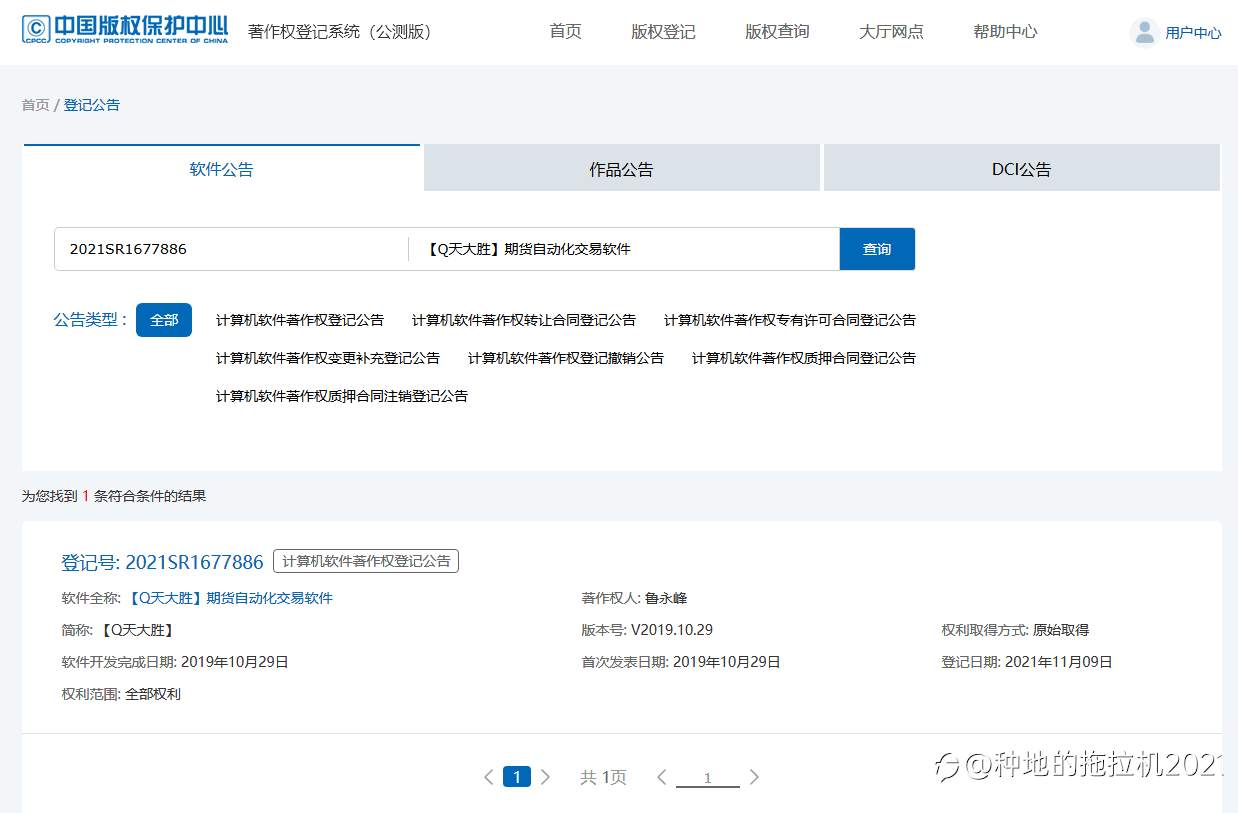Go to previous results page arrow beside 1
Viewport: 1238px width, 813px height.
tap(488, 777)
